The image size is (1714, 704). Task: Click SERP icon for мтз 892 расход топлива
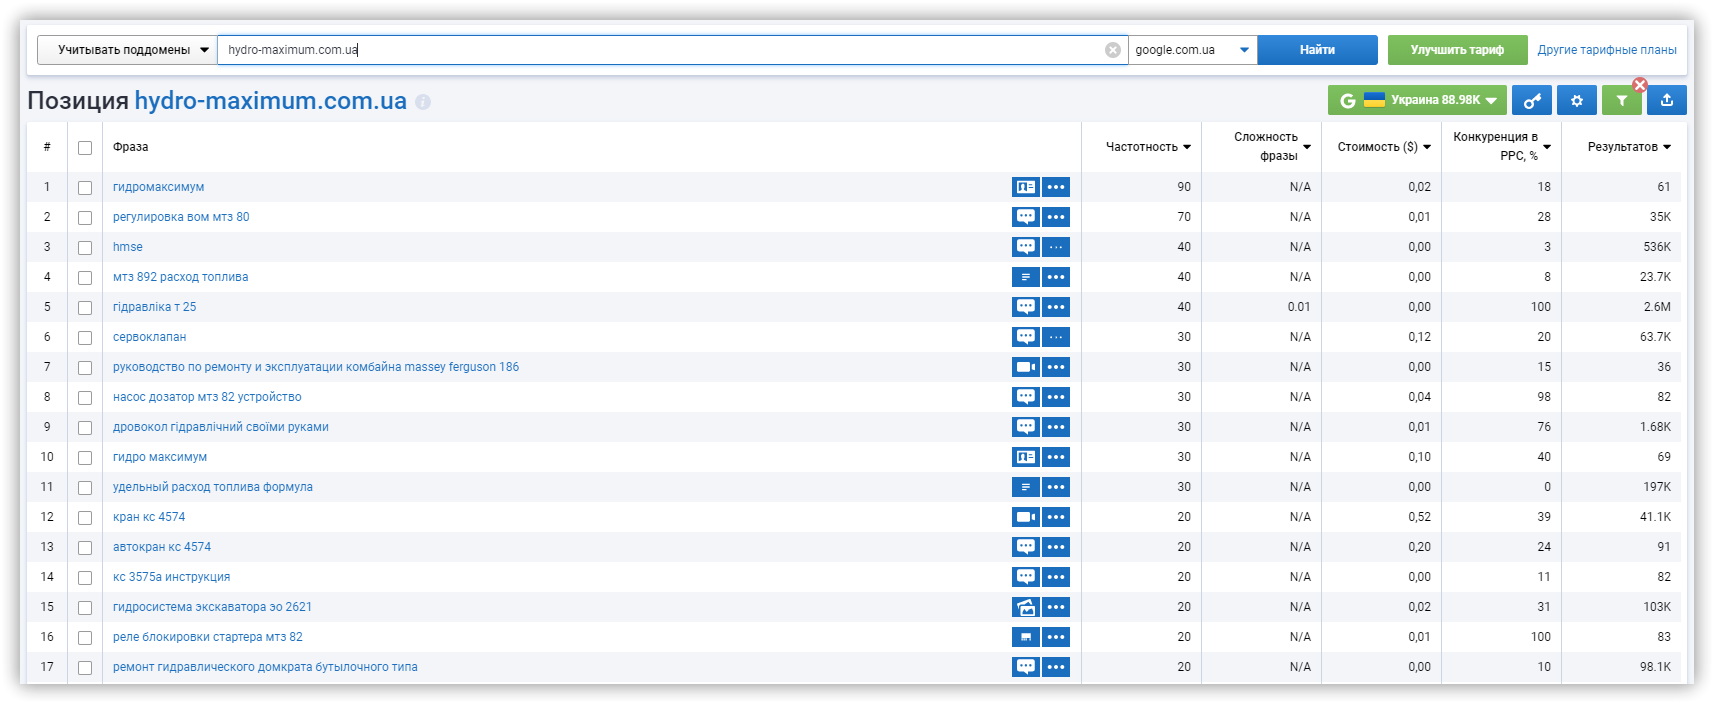[1025, 277]
